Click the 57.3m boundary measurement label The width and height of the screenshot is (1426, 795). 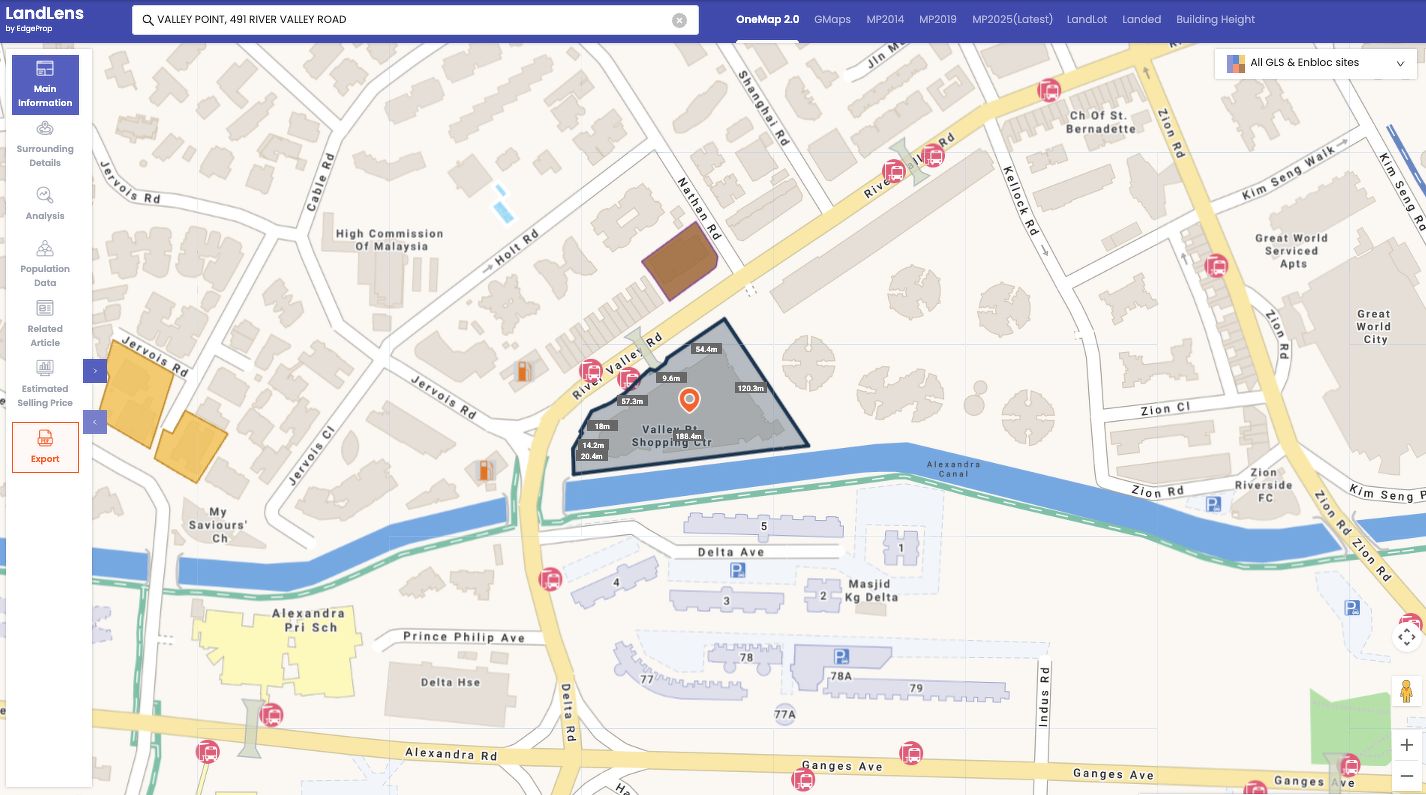[632, 401]
